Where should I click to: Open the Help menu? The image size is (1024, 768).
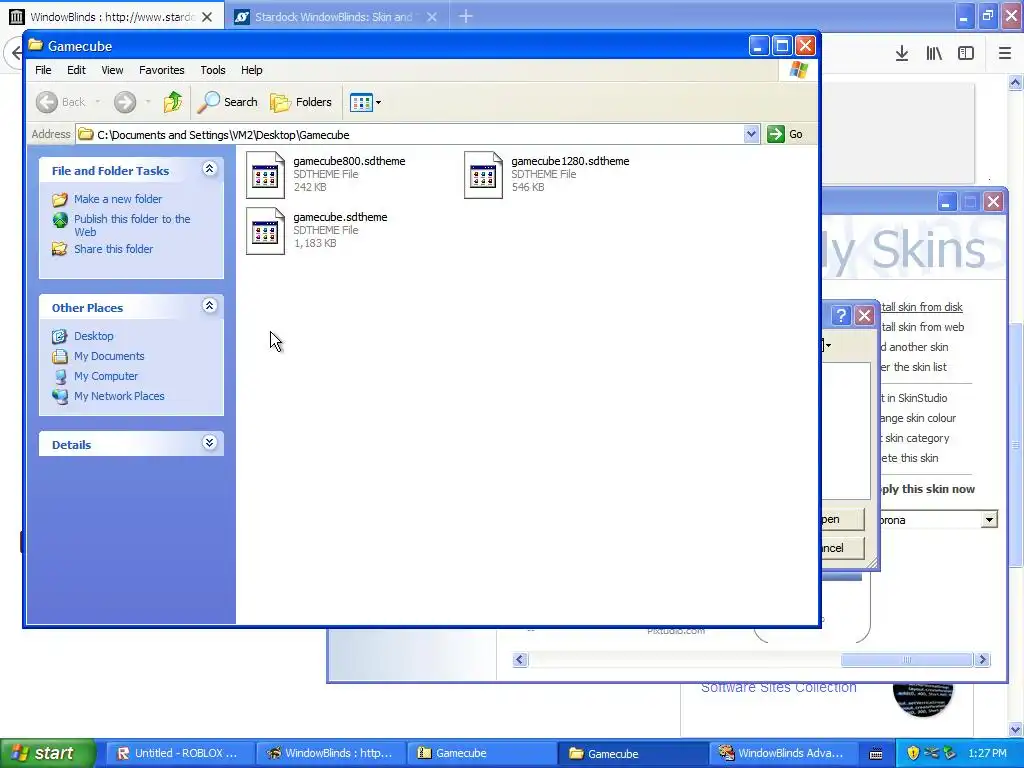tap(251, 70)
